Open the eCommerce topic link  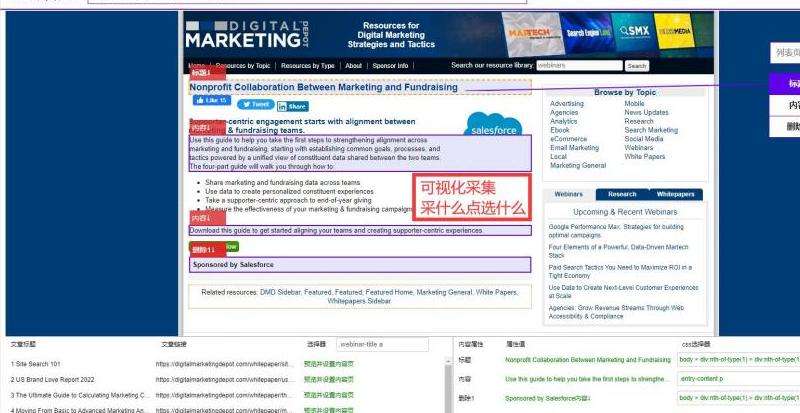[x=568, y=139]
